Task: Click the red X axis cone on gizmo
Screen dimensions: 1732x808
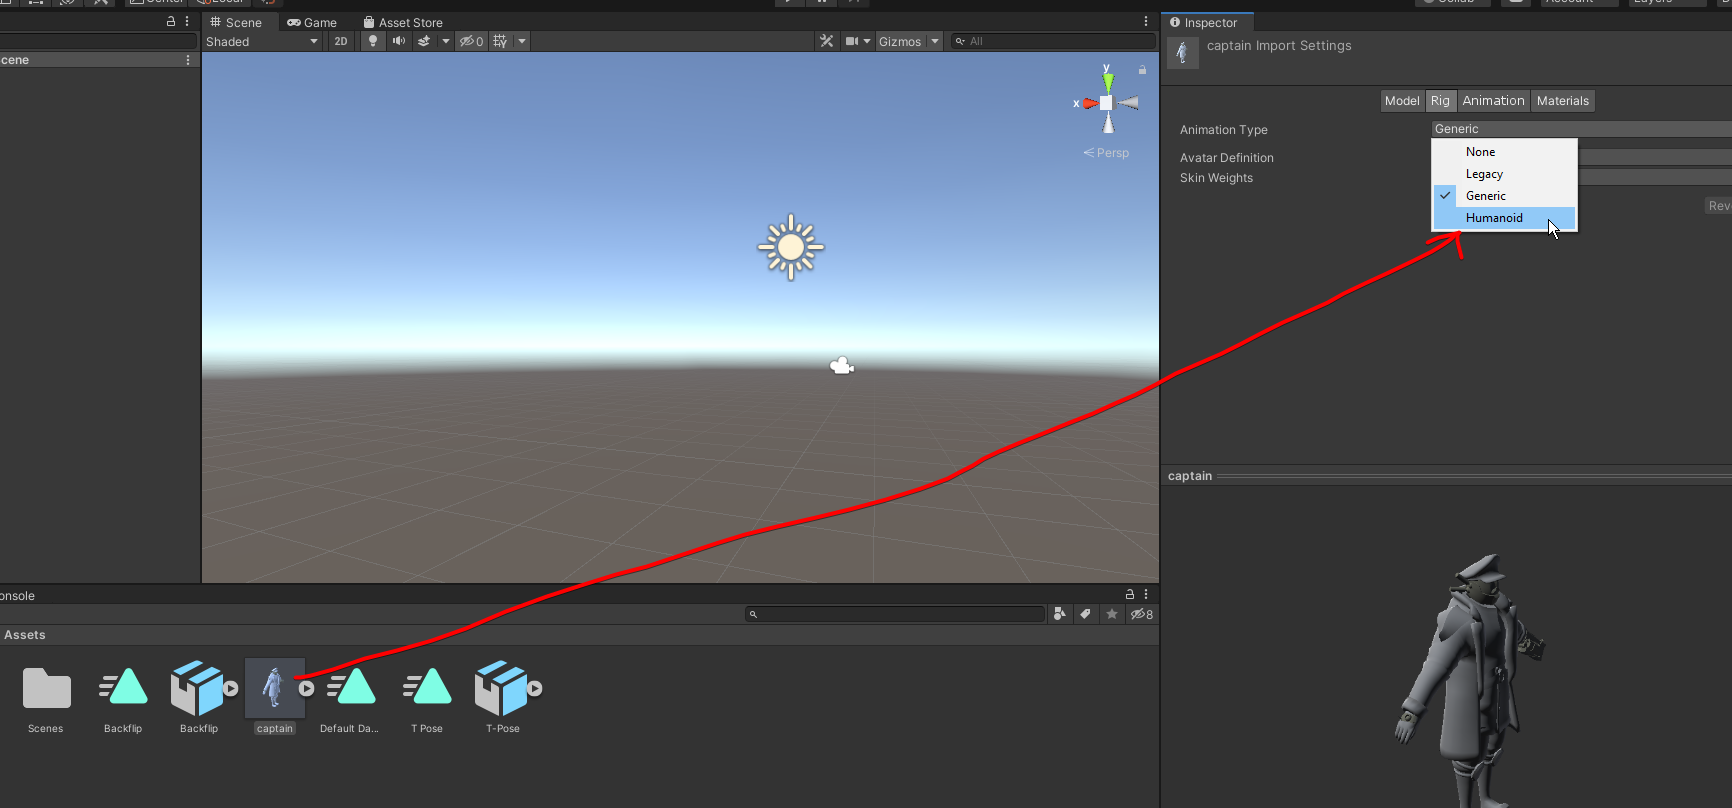Action: [1090, 103]
